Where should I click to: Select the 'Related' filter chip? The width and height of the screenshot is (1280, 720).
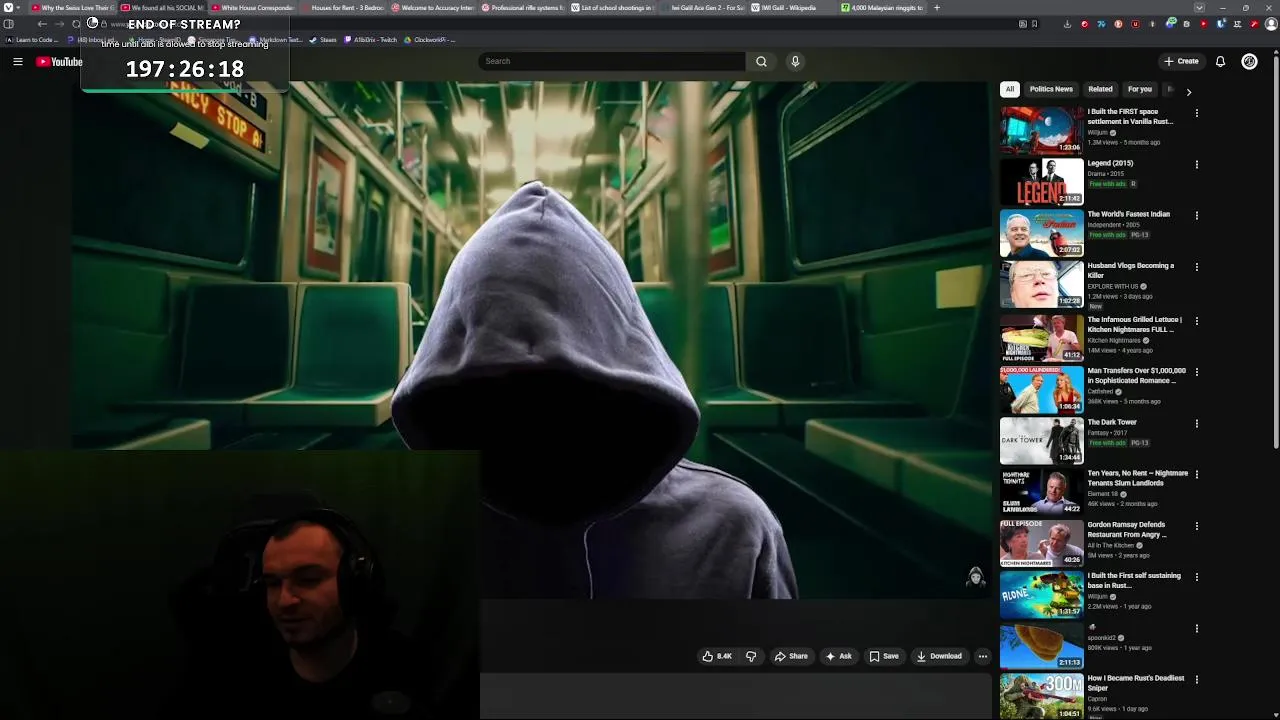pyautogui.click(x=1100, y=89)
